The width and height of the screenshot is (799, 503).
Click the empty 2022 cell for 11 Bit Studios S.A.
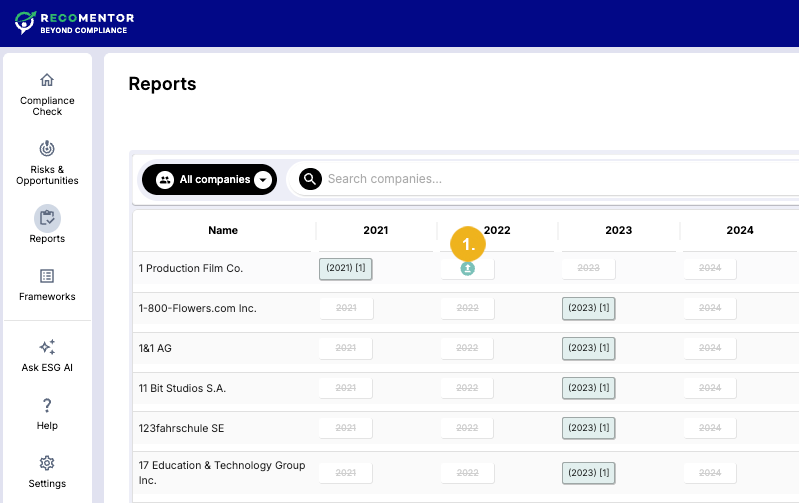click(467, 388)
